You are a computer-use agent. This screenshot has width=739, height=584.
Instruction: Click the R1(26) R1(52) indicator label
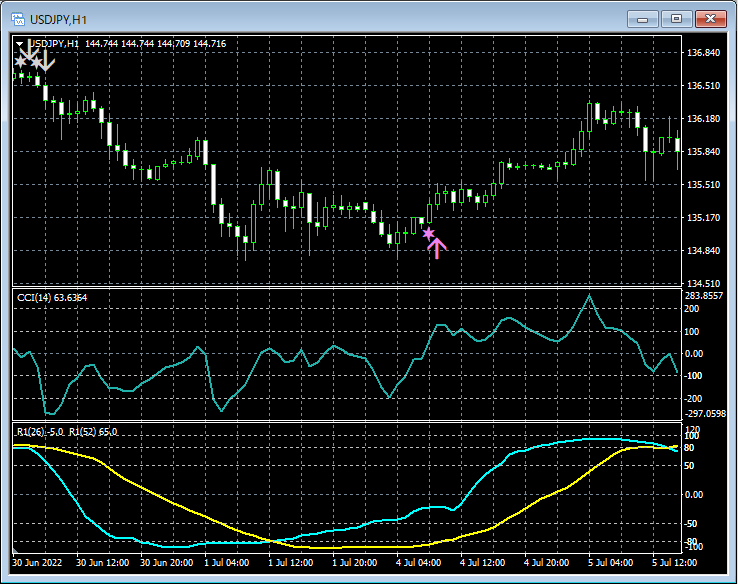(x=65, y=431)
